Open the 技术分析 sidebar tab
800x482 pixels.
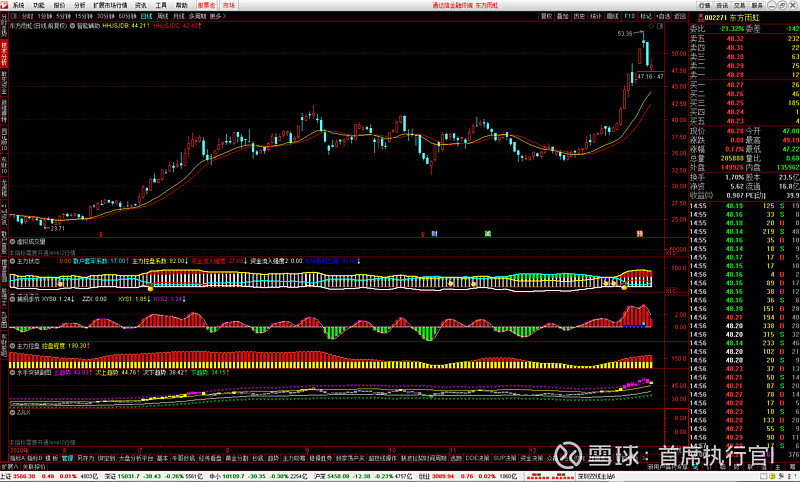pyautogui.click(x=4, y=55)
